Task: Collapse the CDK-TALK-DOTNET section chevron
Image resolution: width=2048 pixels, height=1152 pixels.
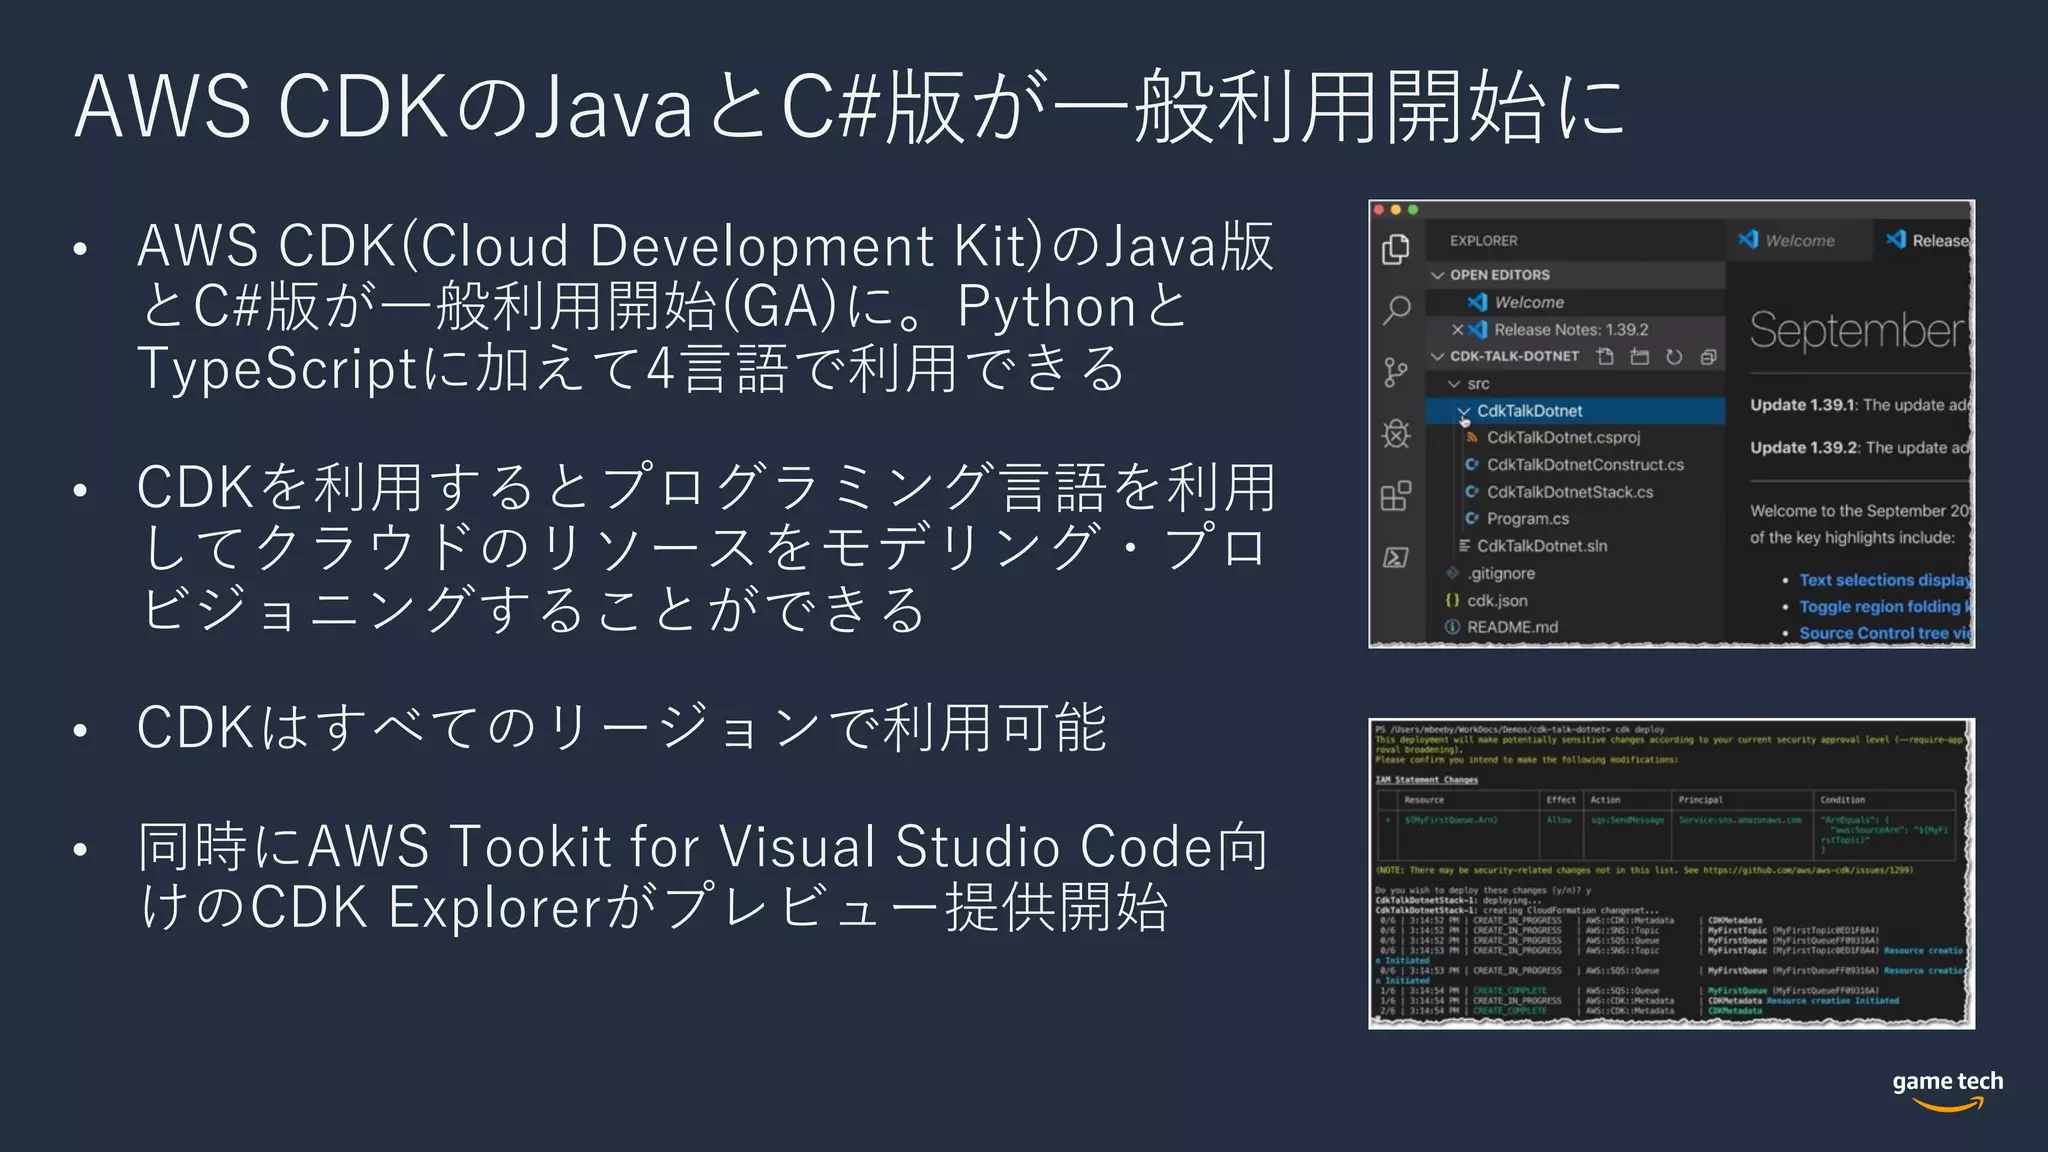Action: 1438,356
